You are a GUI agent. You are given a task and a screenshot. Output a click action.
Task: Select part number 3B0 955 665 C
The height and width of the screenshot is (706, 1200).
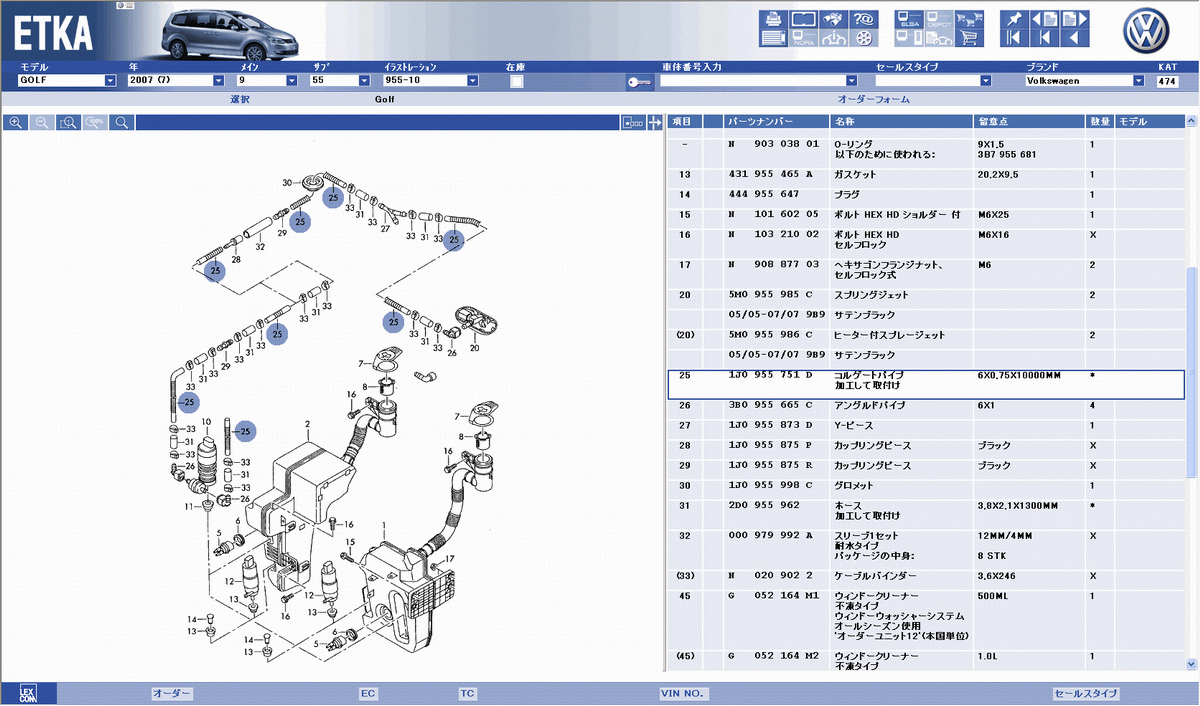point(769,405)
